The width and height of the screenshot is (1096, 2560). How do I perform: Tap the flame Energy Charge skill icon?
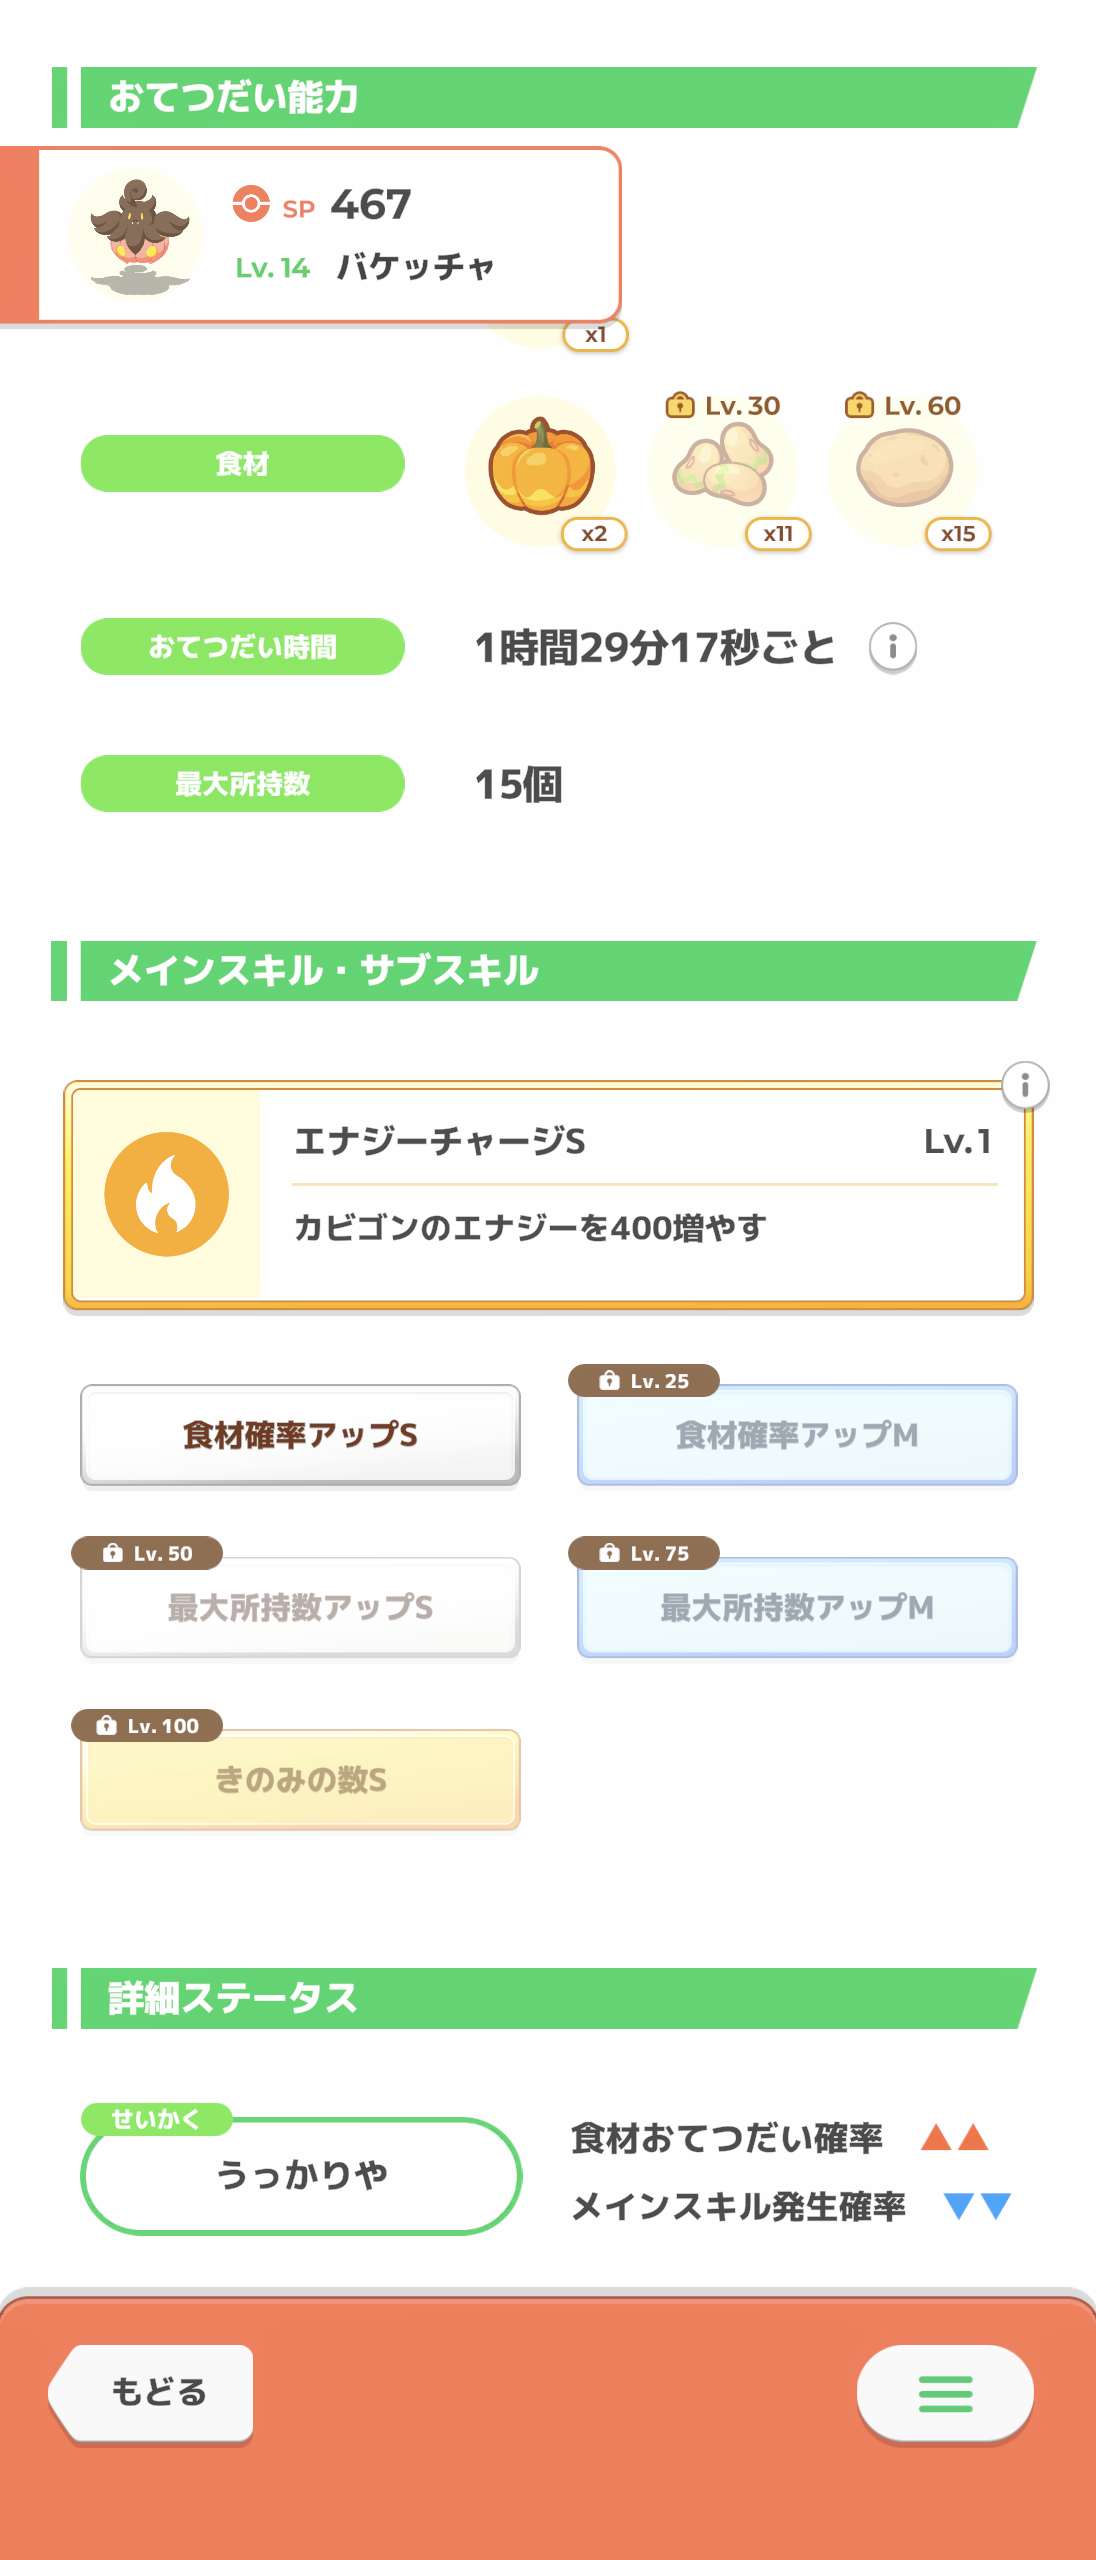tap(167, 1194)
